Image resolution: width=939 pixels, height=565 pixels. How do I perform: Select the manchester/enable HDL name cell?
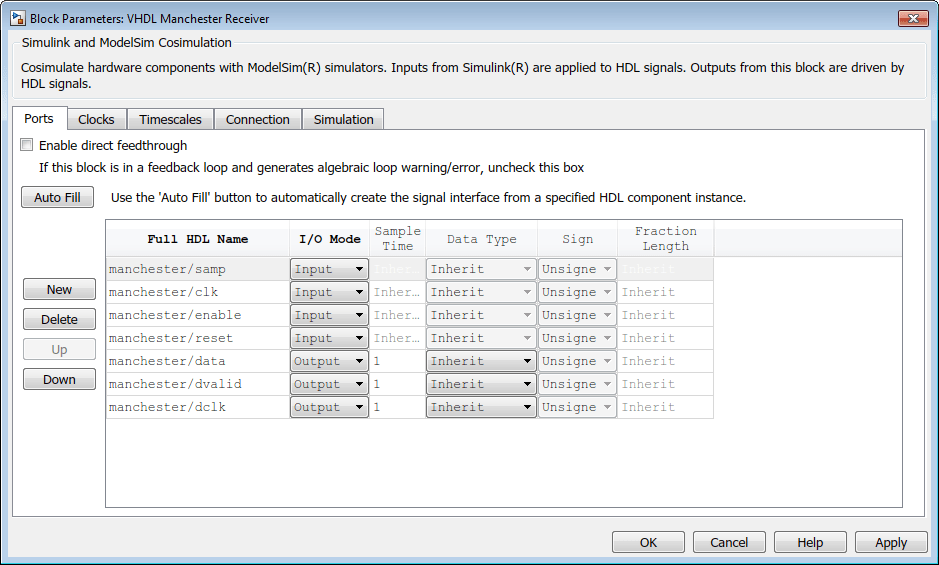click(198, 315)
